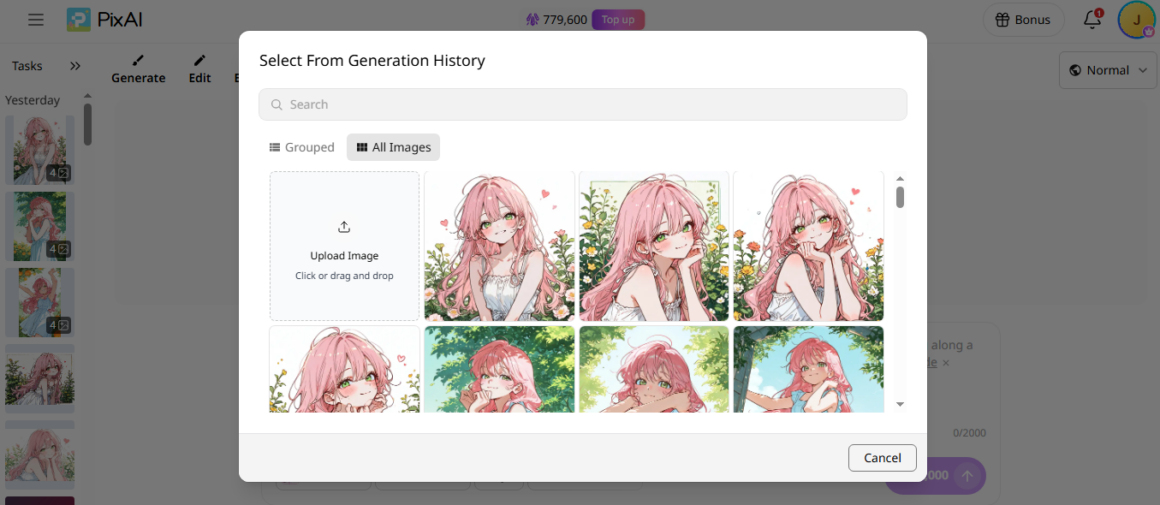Viewport: 1160px width, 505px height.
Task: Click the Yesterday heading in Tasks
Action: (x=33, y=101)
